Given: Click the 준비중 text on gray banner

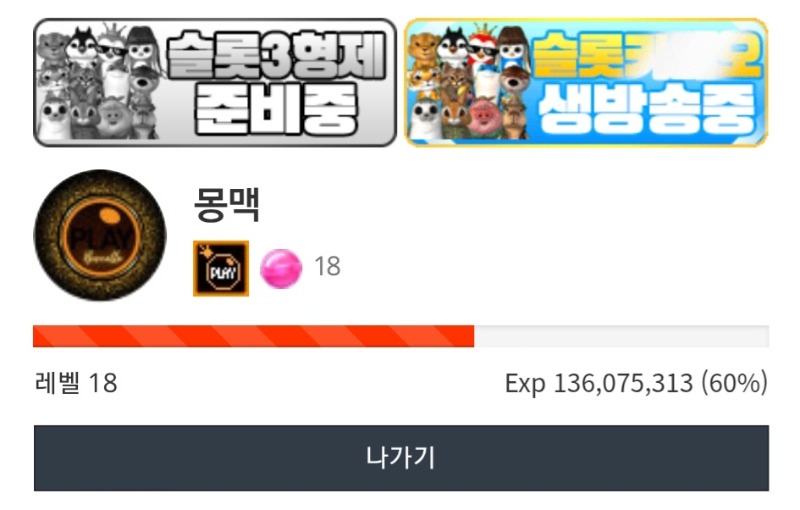Looking at the screenshot, I should [x=274, y=110].
